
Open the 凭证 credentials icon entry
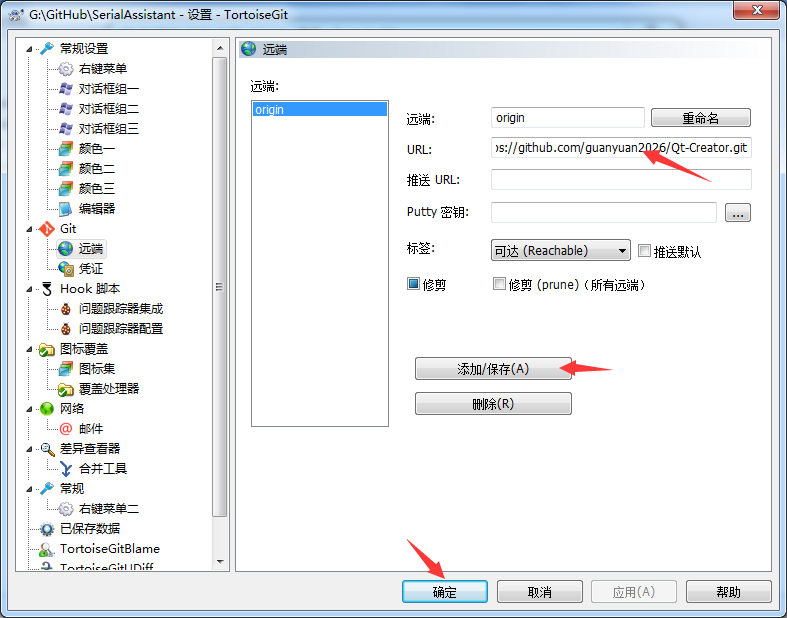point(66,269)
